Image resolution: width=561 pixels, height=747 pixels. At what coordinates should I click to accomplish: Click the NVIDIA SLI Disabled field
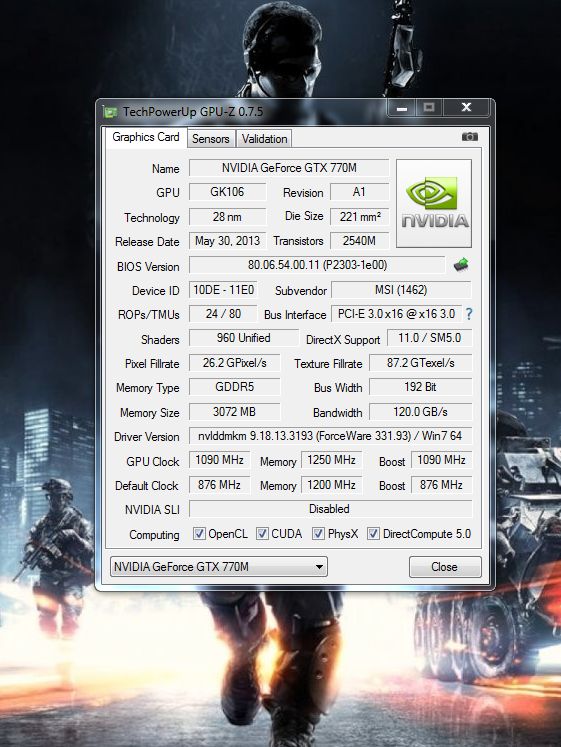click(331, 509)
